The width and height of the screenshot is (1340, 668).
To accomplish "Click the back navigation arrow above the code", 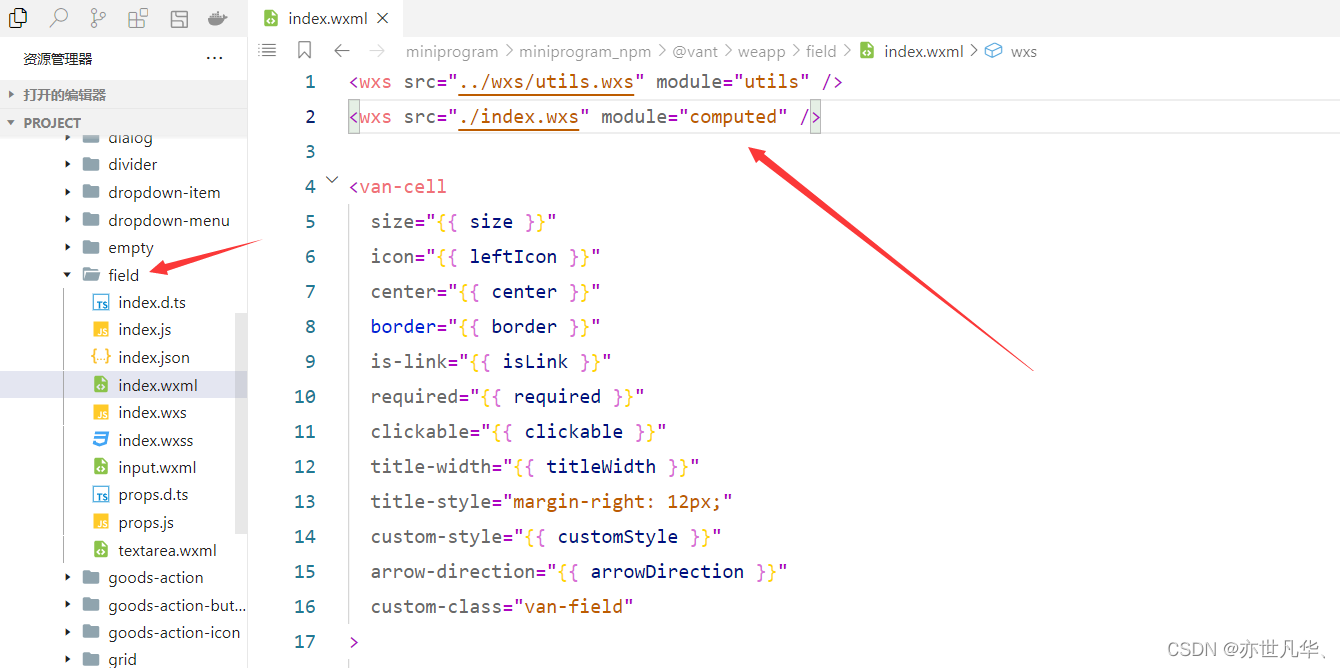I will pyautogui.click(x=342, y=50).
